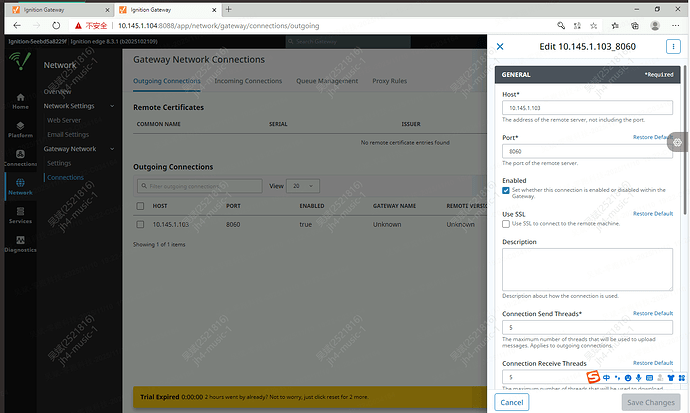Click the Cancel button
690x413 pixels.
tap(512, 402)
